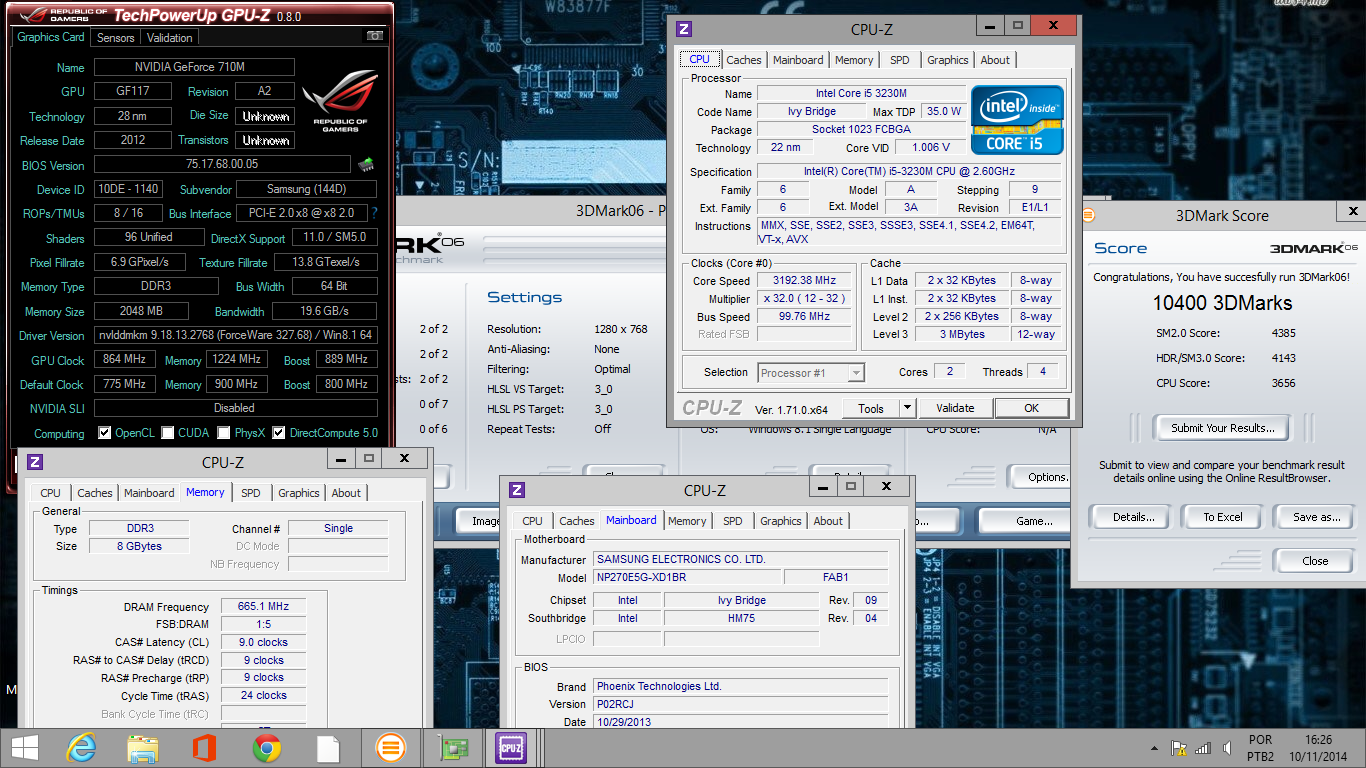Click the Southbridge HM75 field
Image resolution: width=1366 pixels, height=768 pixels.
tap(741, 618)
